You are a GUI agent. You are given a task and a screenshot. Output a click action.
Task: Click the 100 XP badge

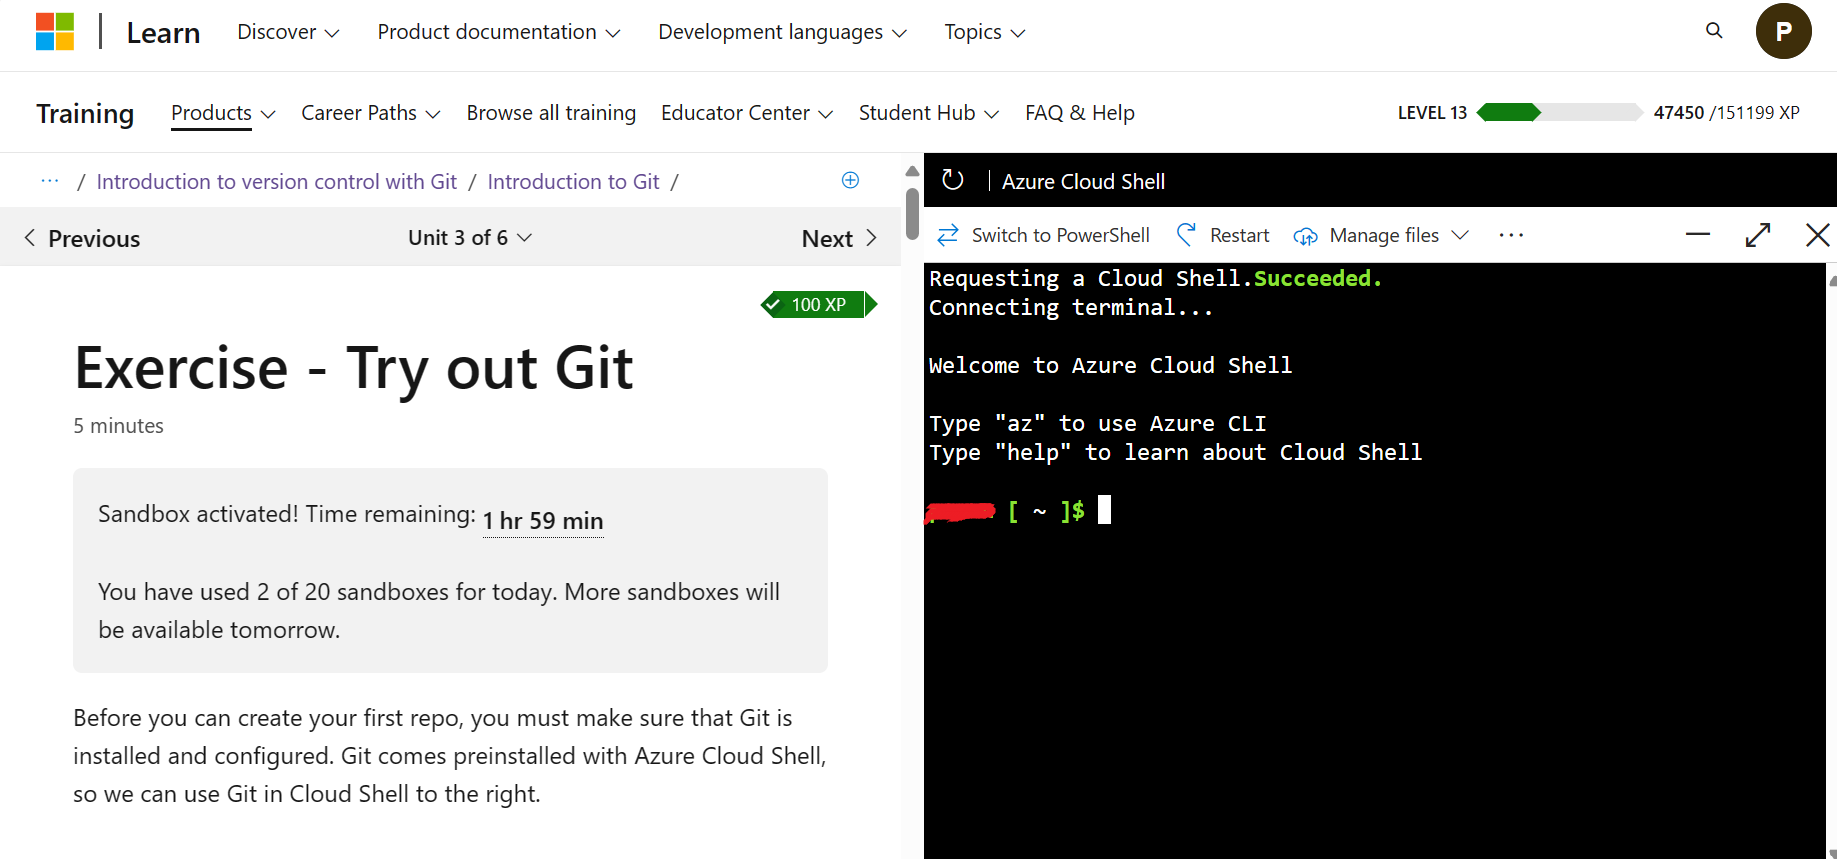click(x=819, y=305)
